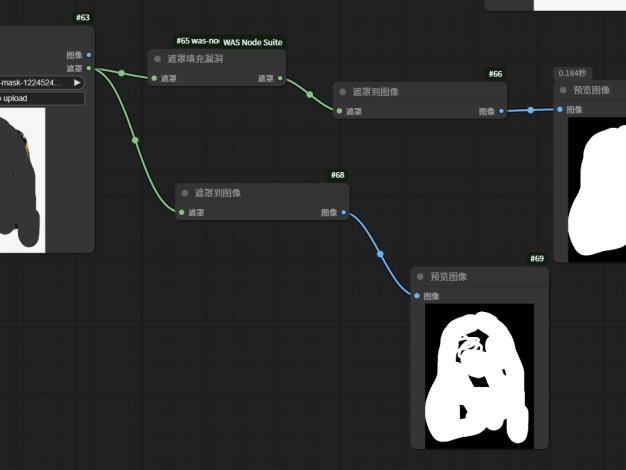Select the 预览图像 title on node #69
Screen dimensions: 626x470
(x=448, y=277)
